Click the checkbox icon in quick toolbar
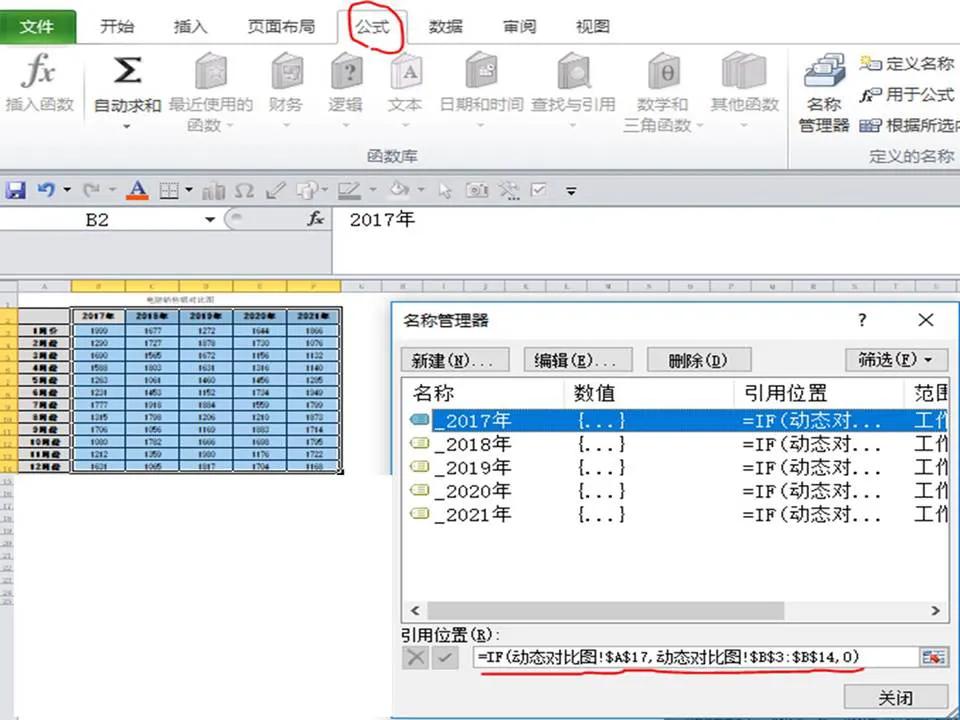This screenshot has height=720, width=960. click(x=539, y=190)
